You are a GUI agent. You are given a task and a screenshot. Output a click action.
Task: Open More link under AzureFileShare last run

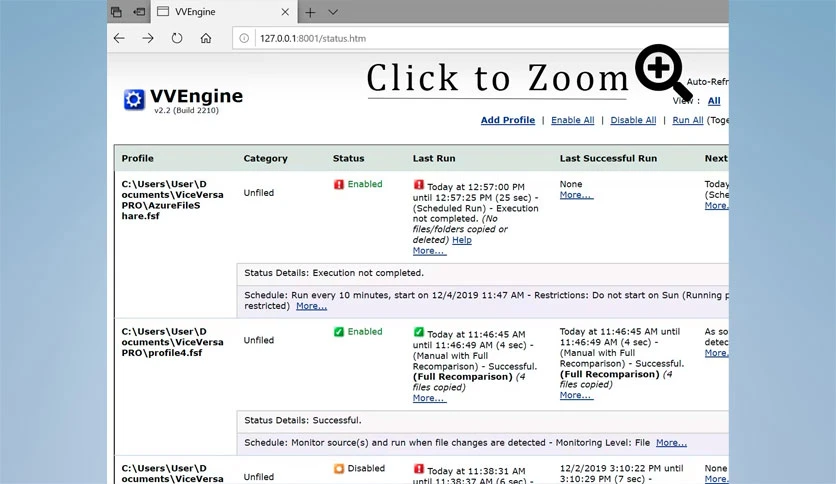coord(429,251)
